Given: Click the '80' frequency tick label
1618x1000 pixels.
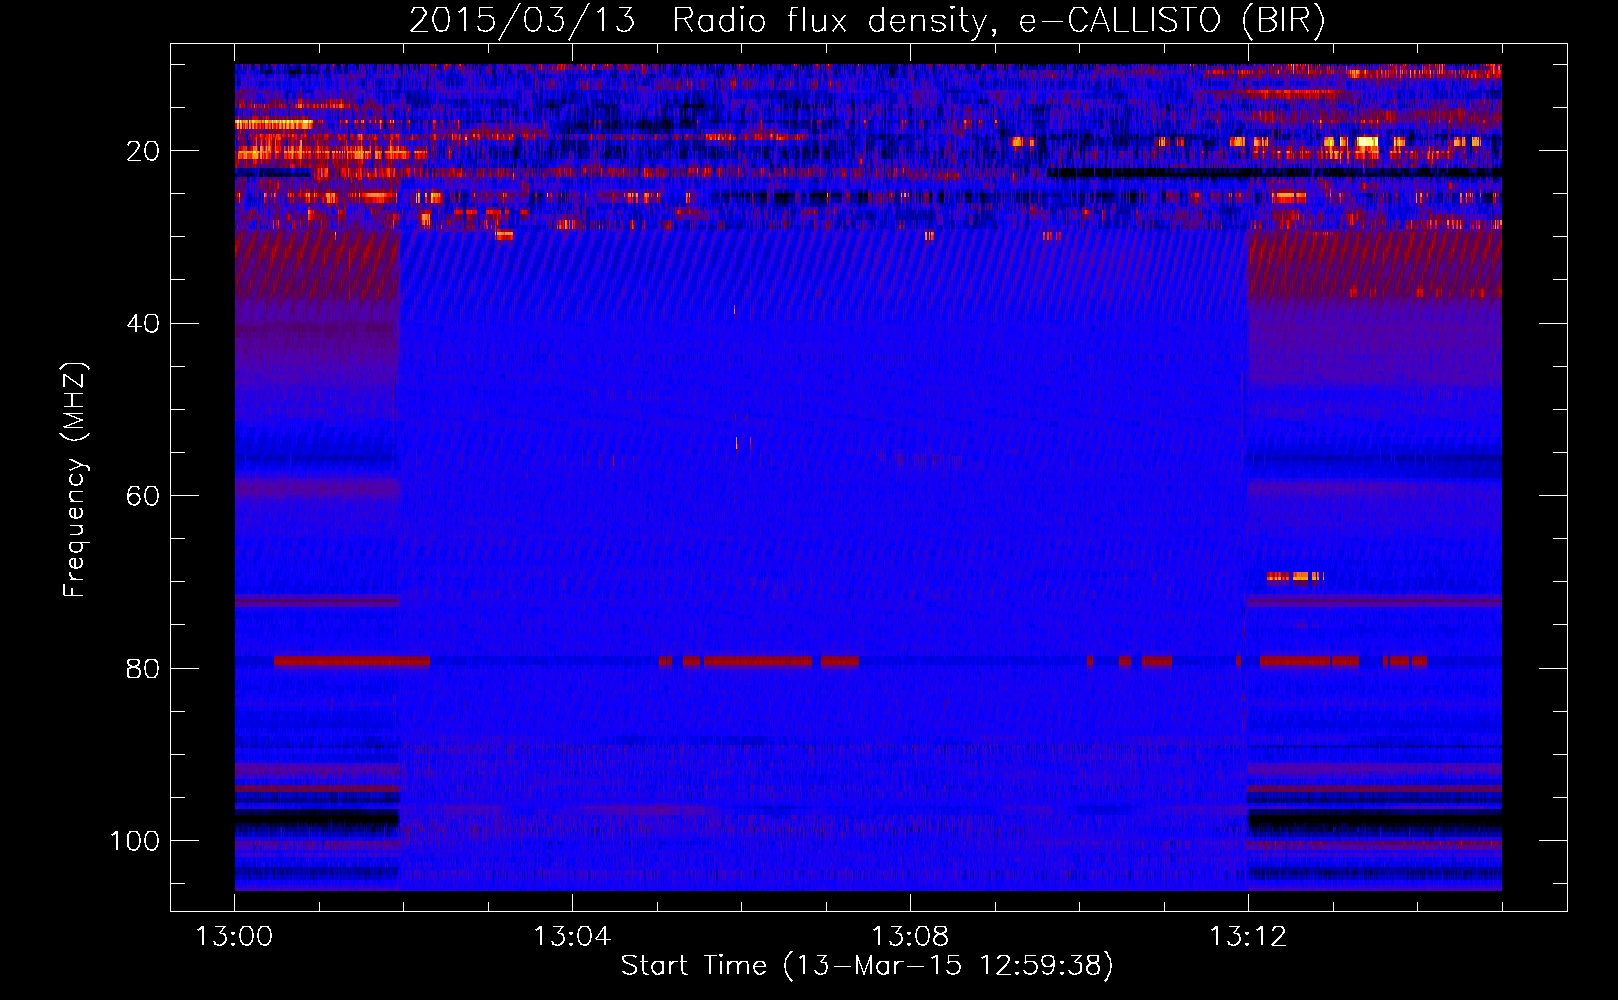Looking at the screenshot, I should click(144, 668).
